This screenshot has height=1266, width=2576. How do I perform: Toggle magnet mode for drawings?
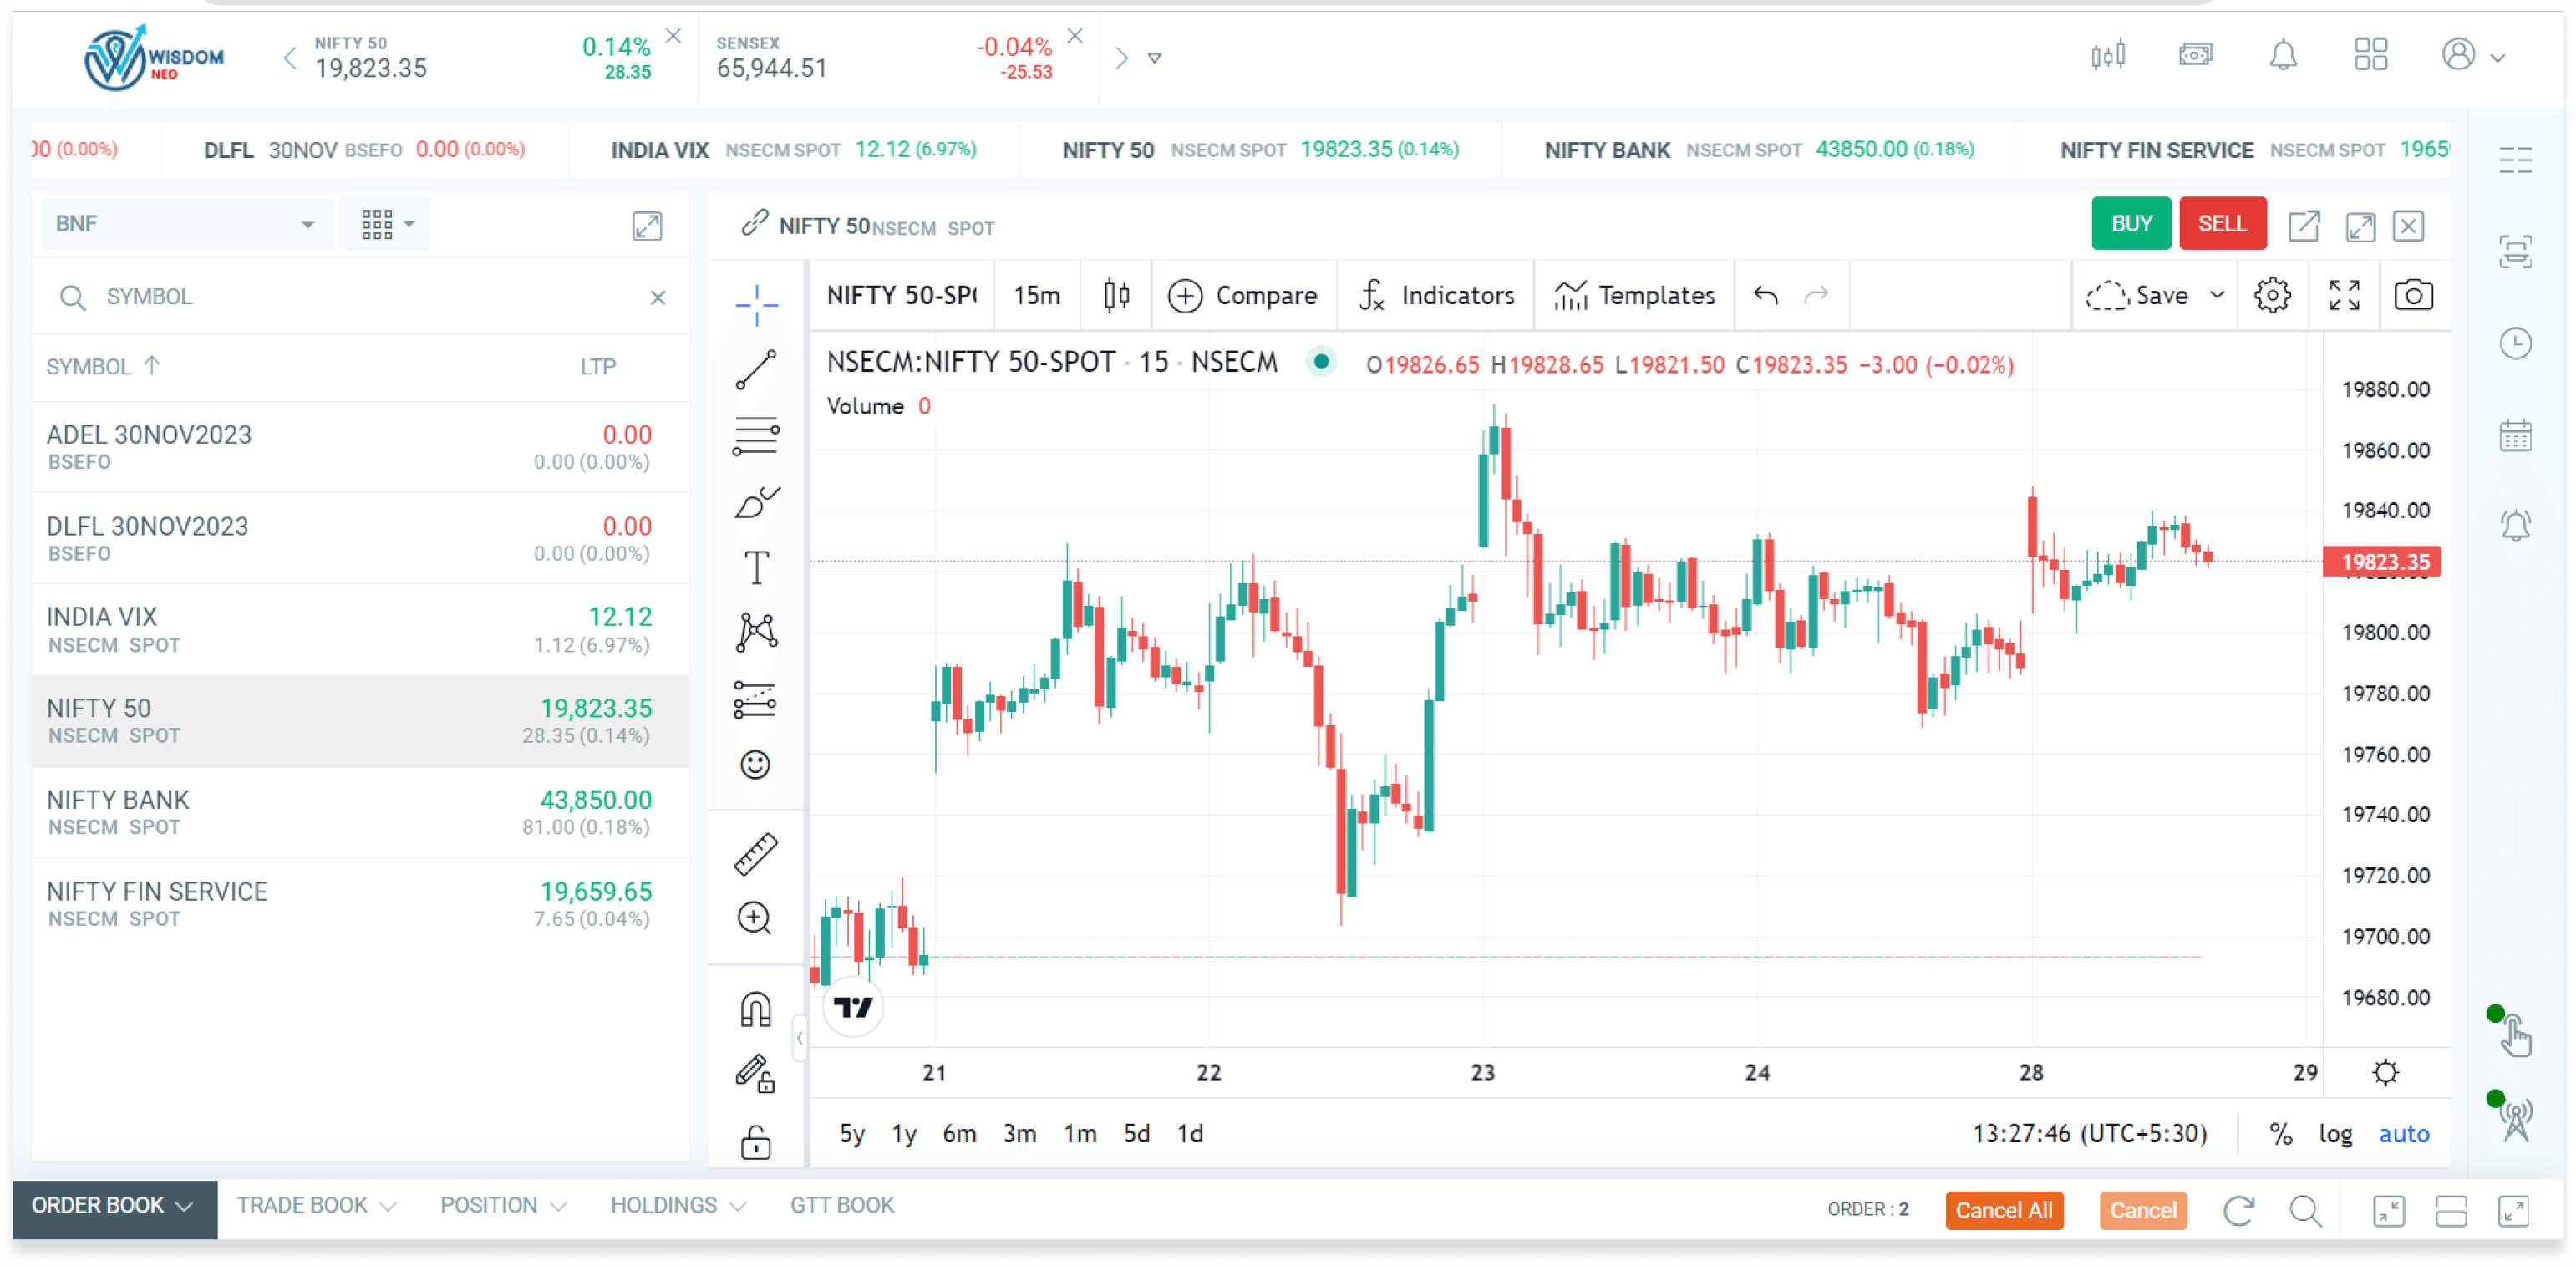755,1009
